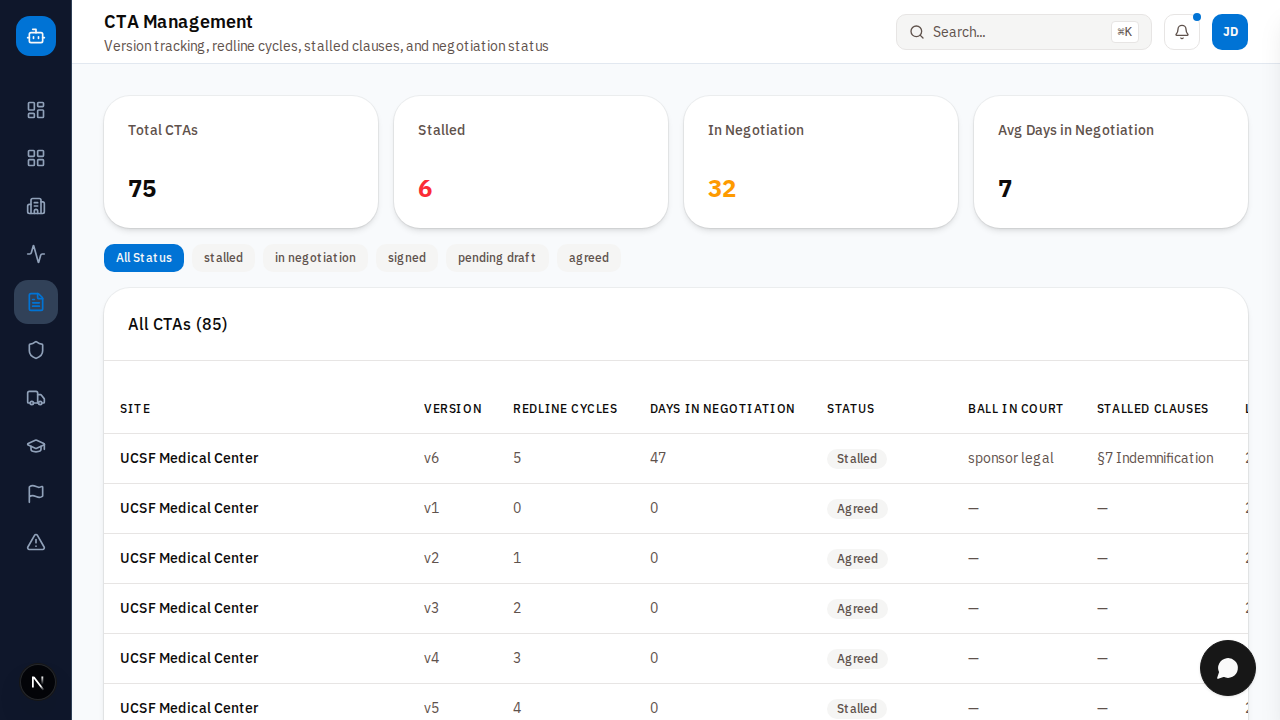Click the robot app logo icon

(36, 36)
